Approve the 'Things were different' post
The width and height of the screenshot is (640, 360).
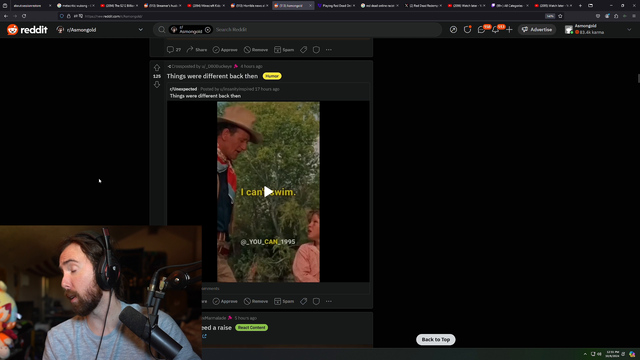point(225,302)
